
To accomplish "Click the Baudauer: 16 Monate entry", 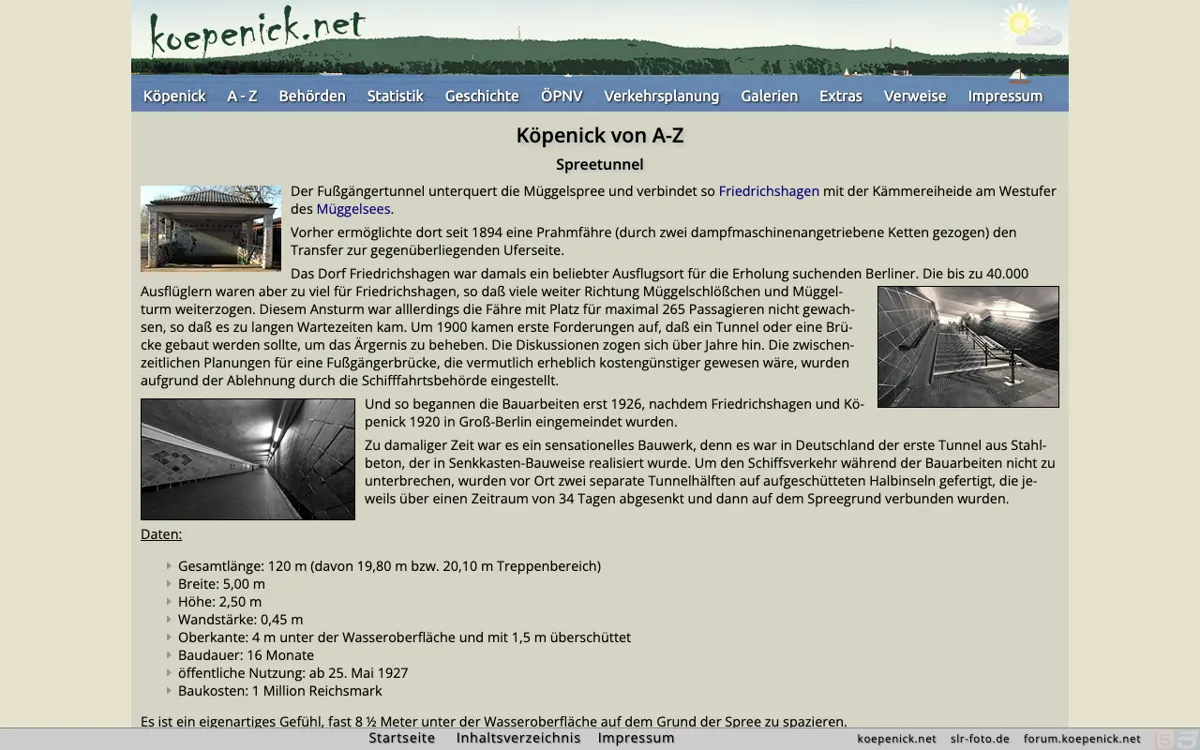I will point(246,656).
